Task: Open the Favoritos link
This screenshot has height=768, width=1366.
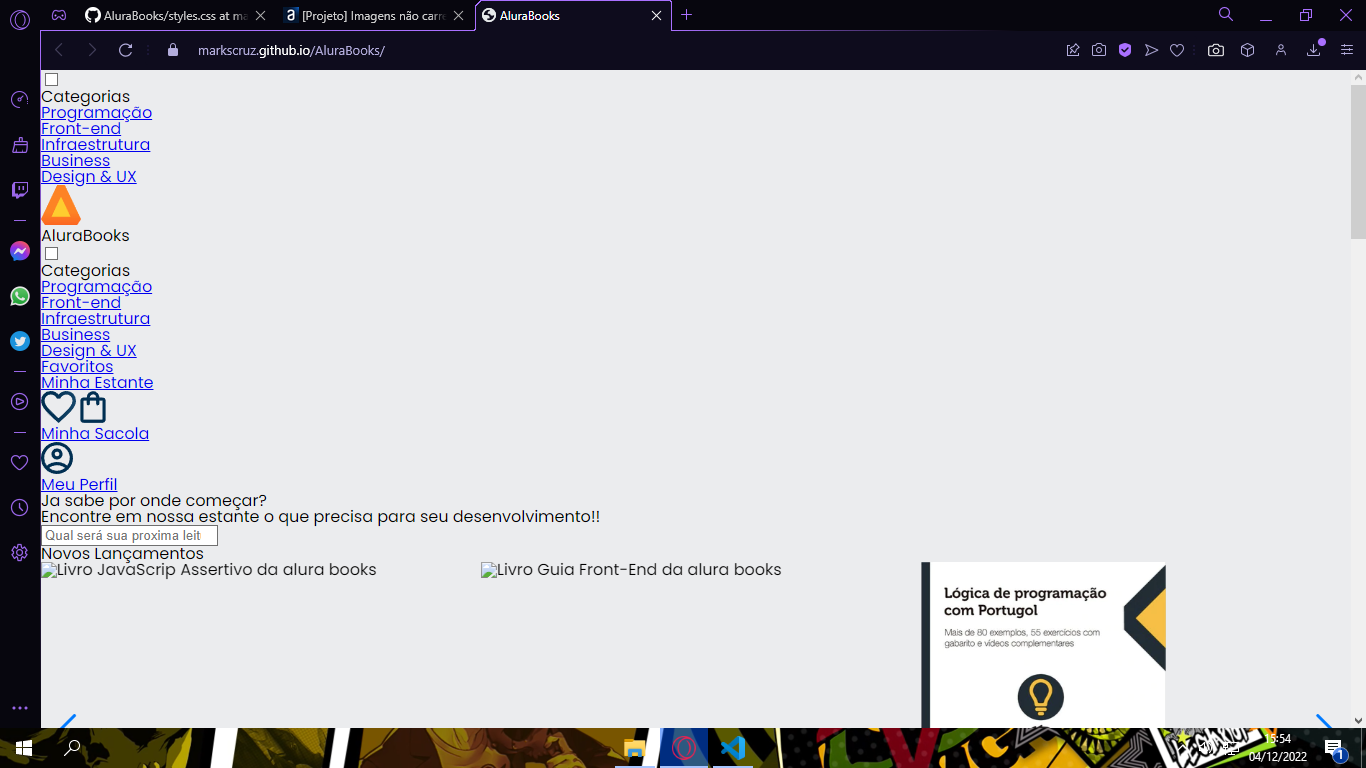Action: 77,367
